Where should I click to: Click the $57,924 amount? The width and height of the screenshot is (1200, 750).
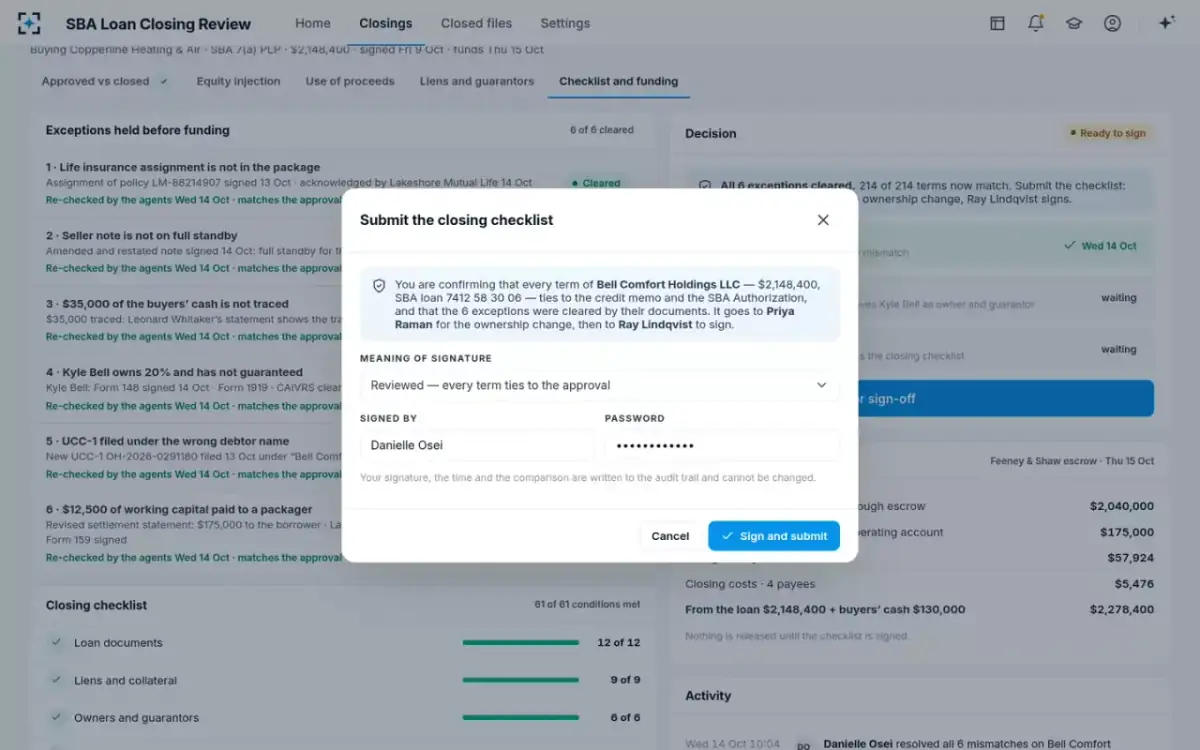coord(1131,558)
